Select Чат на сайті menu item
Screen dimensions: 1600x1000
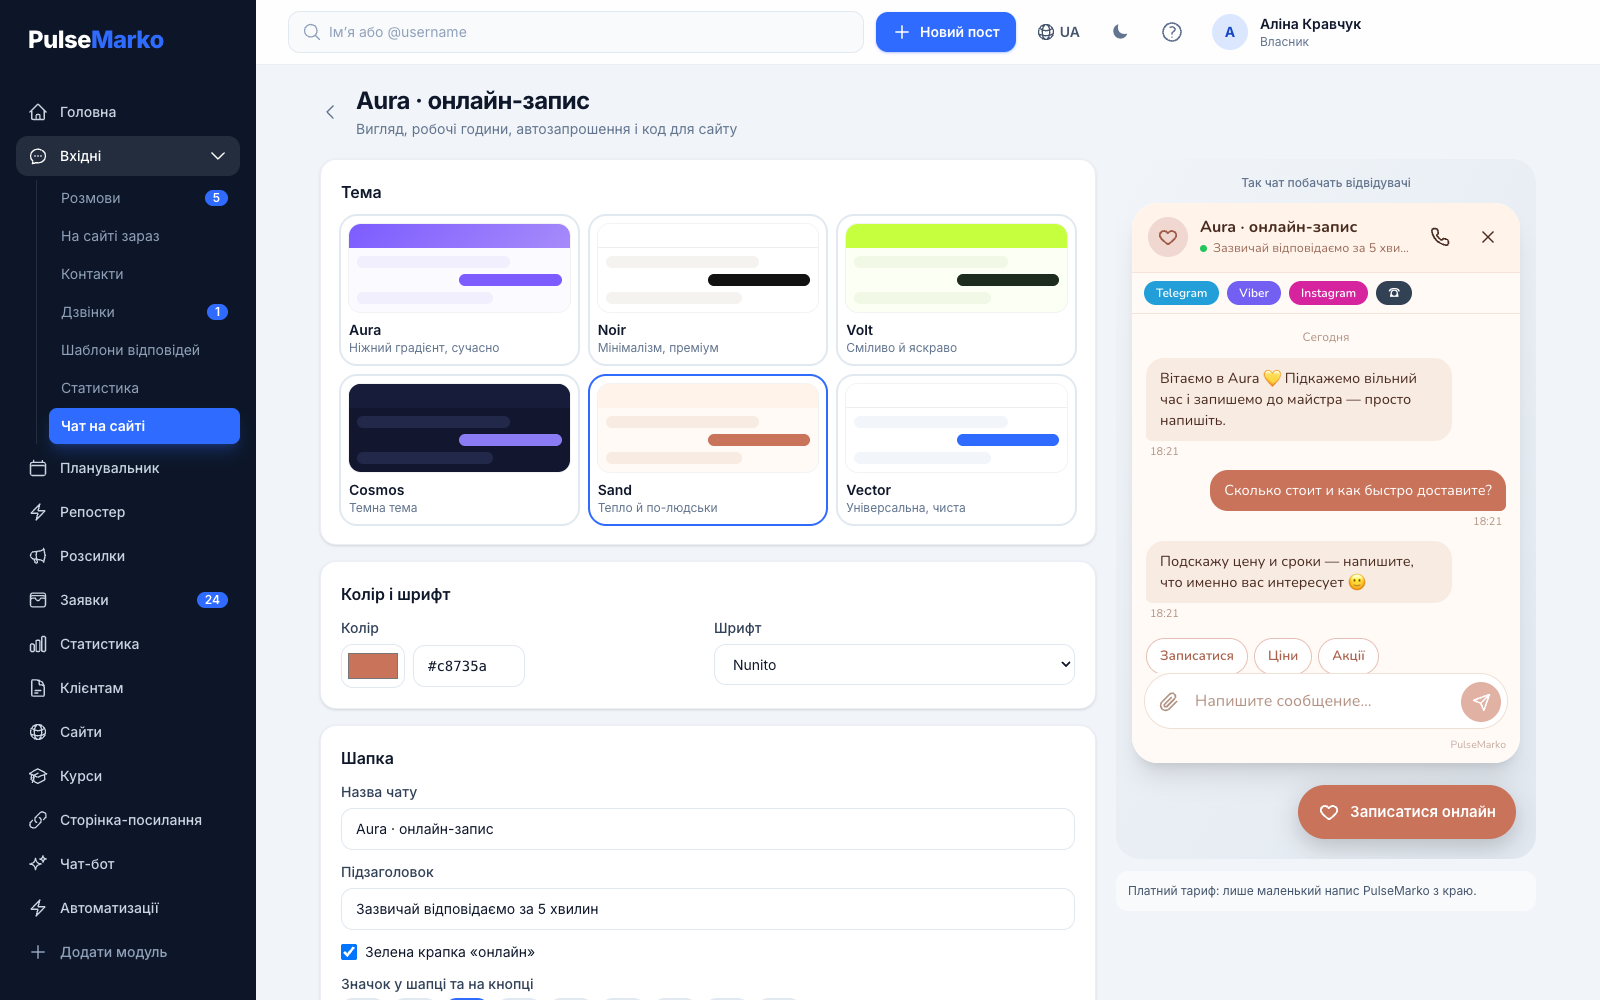(x=144, y=426)
